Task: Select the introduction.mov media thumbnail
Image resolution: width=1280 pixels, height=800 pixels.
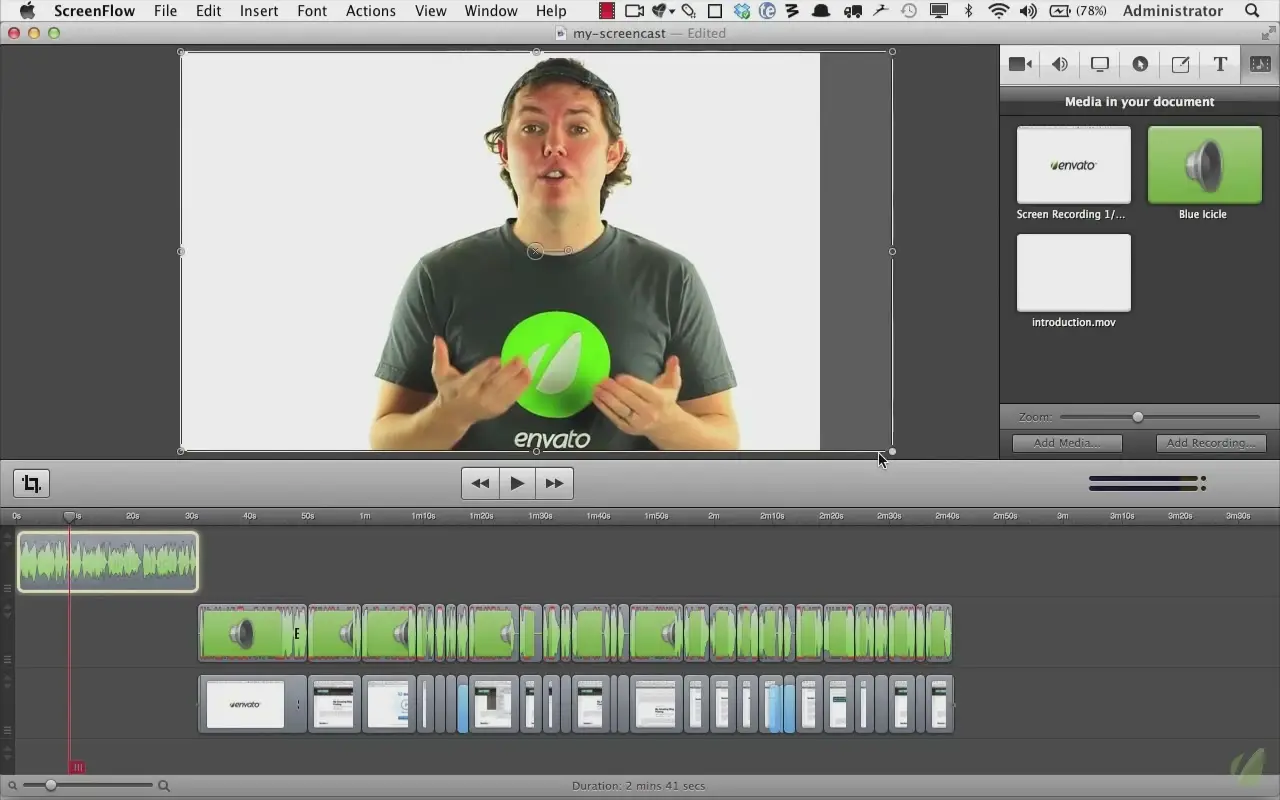Action: point(1074,273)
